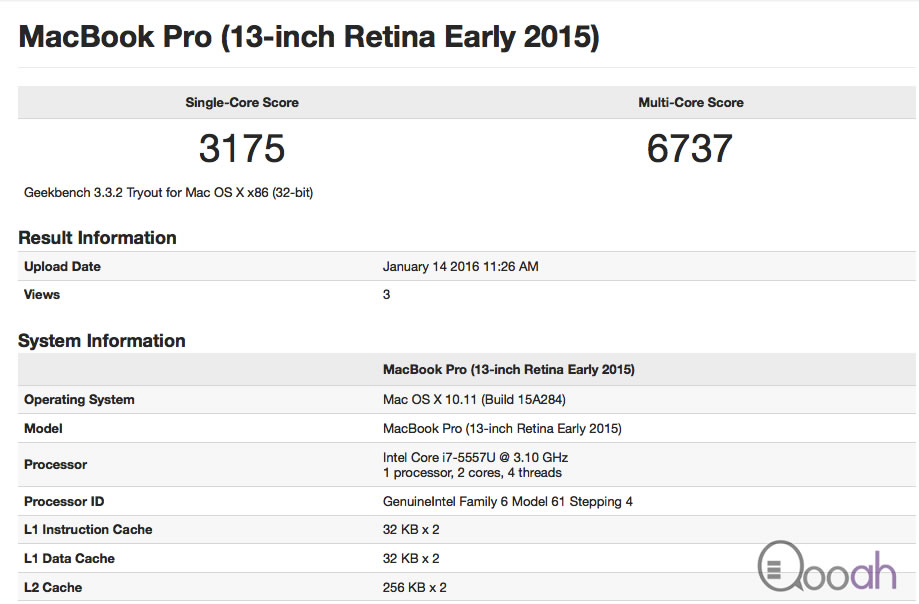
Task: Click the views count 3
Action: click(386, 295)
